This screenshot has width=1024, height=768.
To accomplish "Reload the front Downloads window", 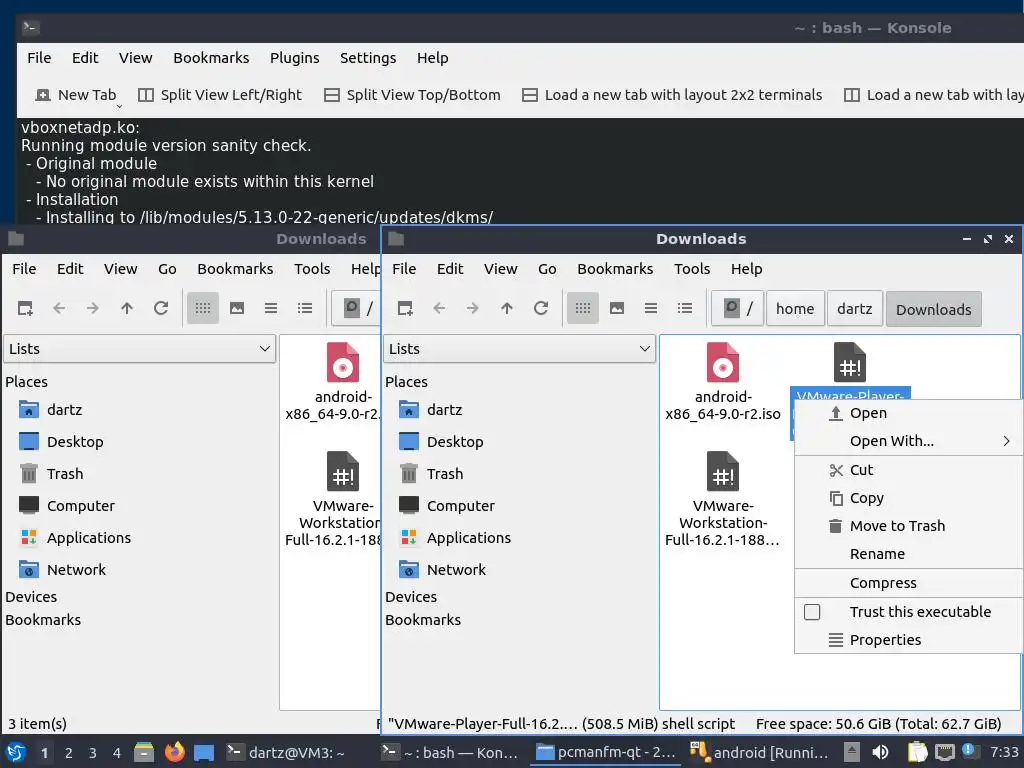I will point(541,308).
